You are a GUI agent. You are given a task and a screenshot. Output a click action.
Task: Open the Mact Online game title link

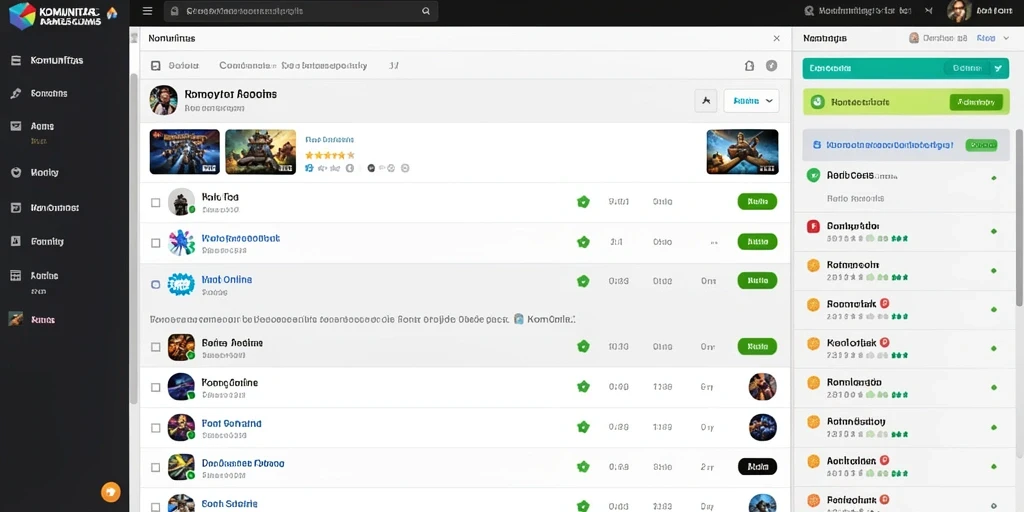coord(227,280)
